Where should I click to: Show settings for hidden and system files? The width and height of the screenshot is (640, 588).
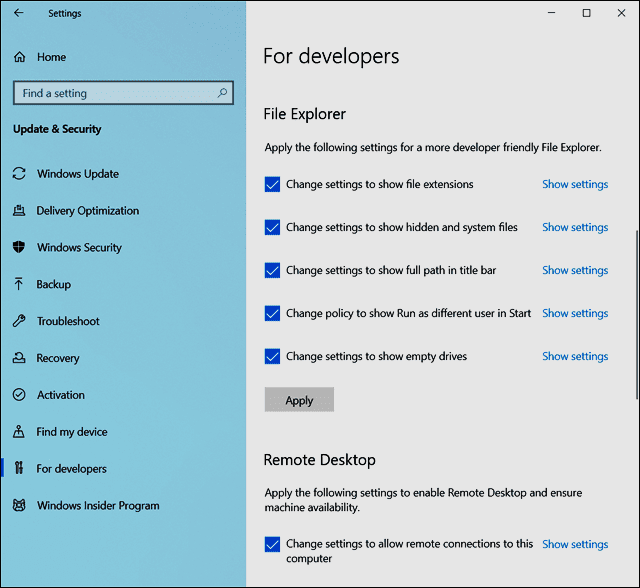click(x=575, y=227)
